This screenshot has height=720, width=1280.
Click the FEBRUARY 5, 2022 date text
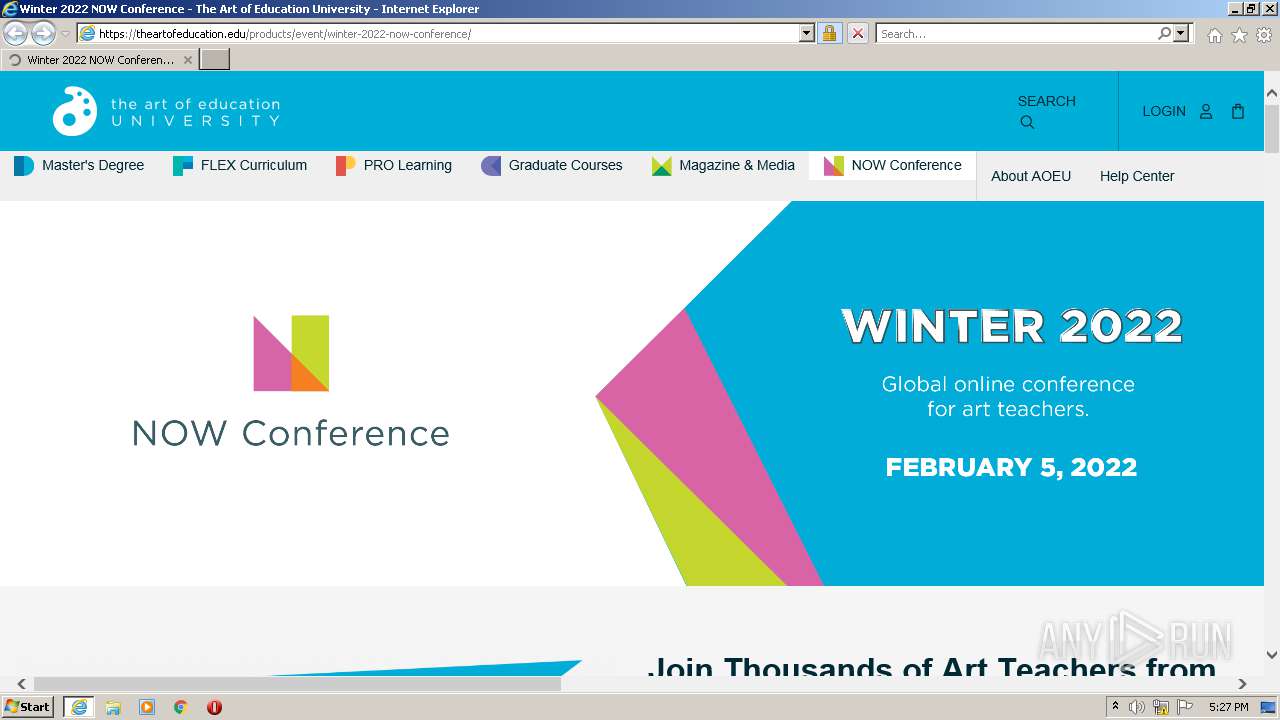pos(1011,467)
